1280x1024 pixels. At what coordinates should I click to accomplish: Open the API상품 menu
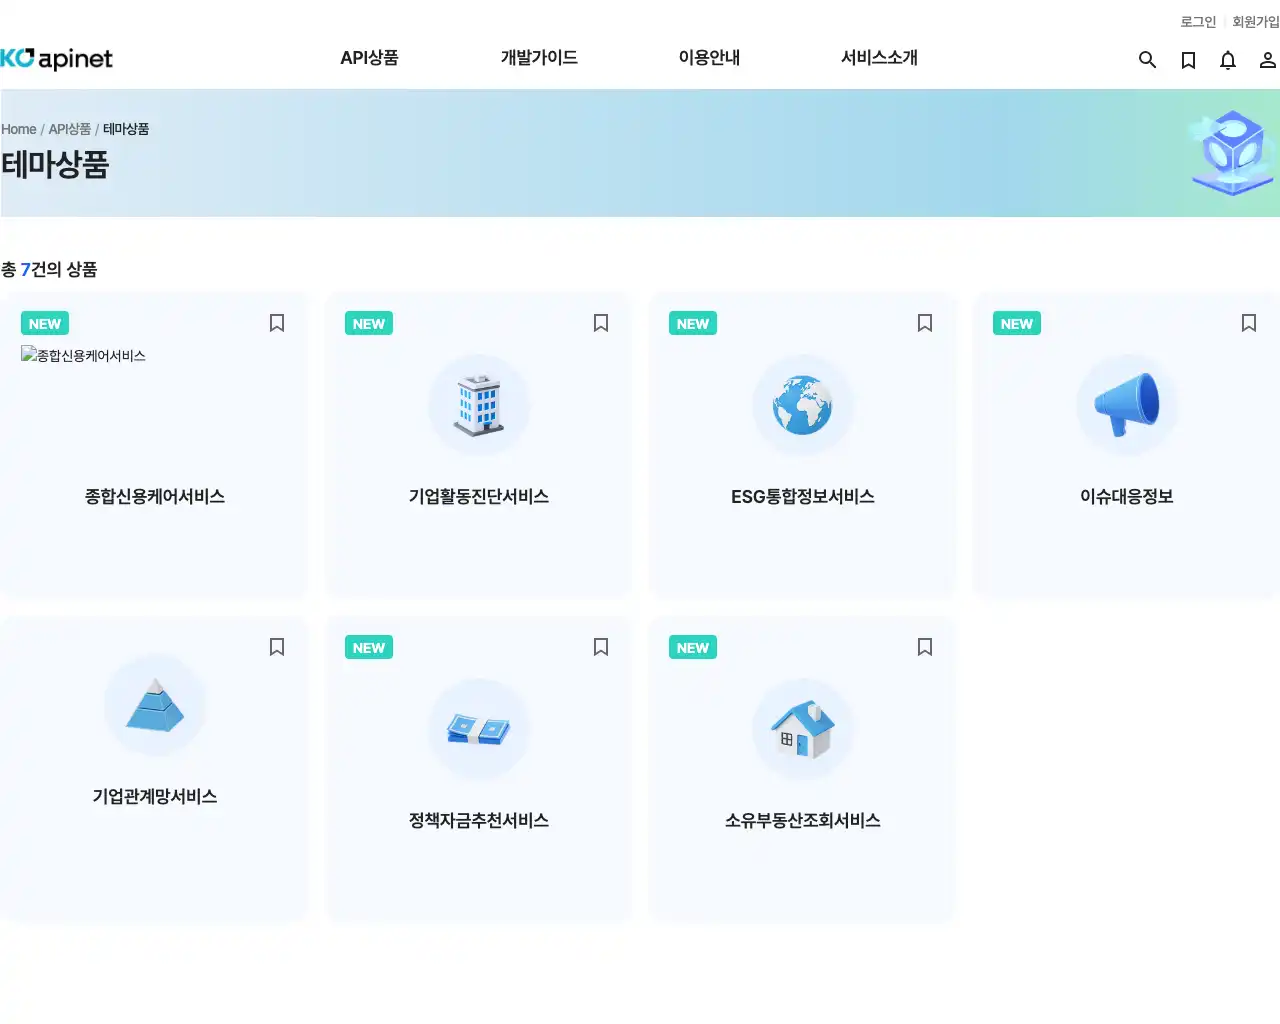coord(370,58)
